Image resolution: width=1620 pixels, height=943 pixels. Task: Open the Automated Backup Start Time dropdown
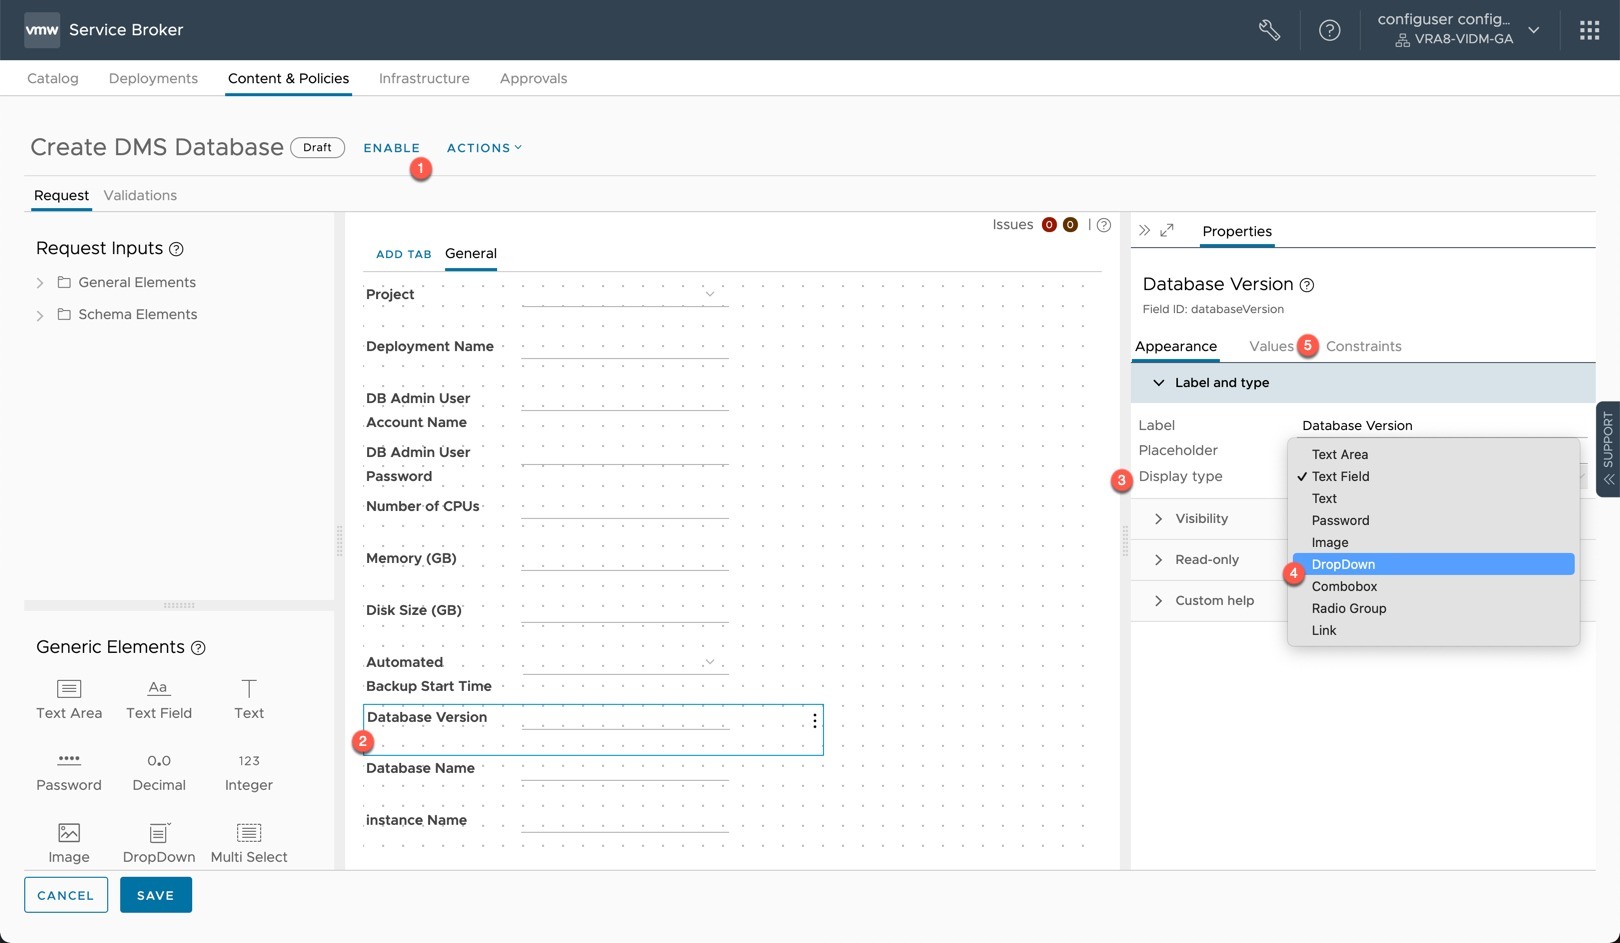pos(625,662)
